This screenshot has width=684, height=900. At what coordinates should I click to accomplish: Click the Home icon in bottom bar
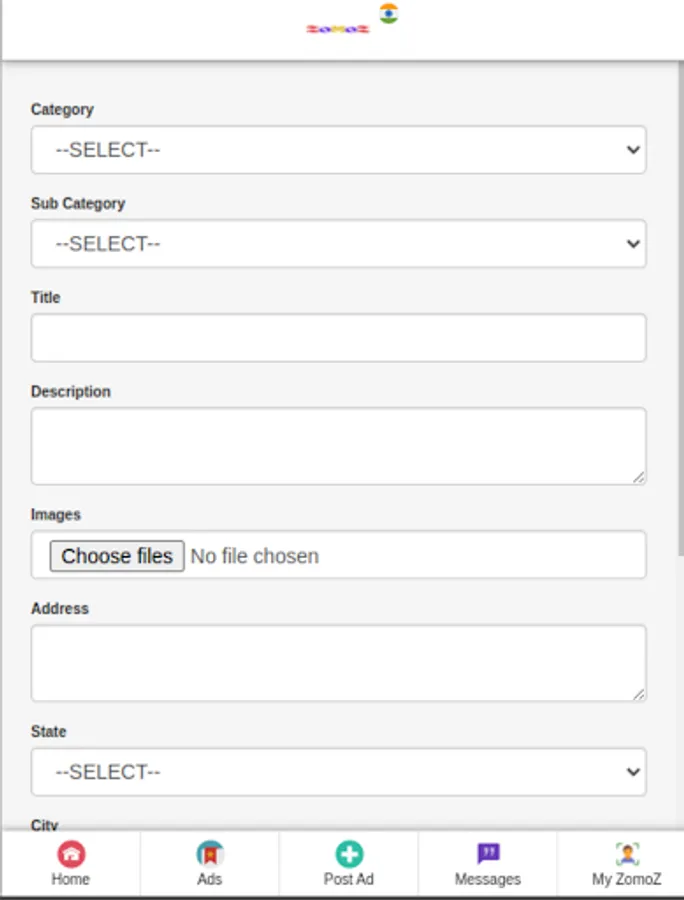click(71, 853)
